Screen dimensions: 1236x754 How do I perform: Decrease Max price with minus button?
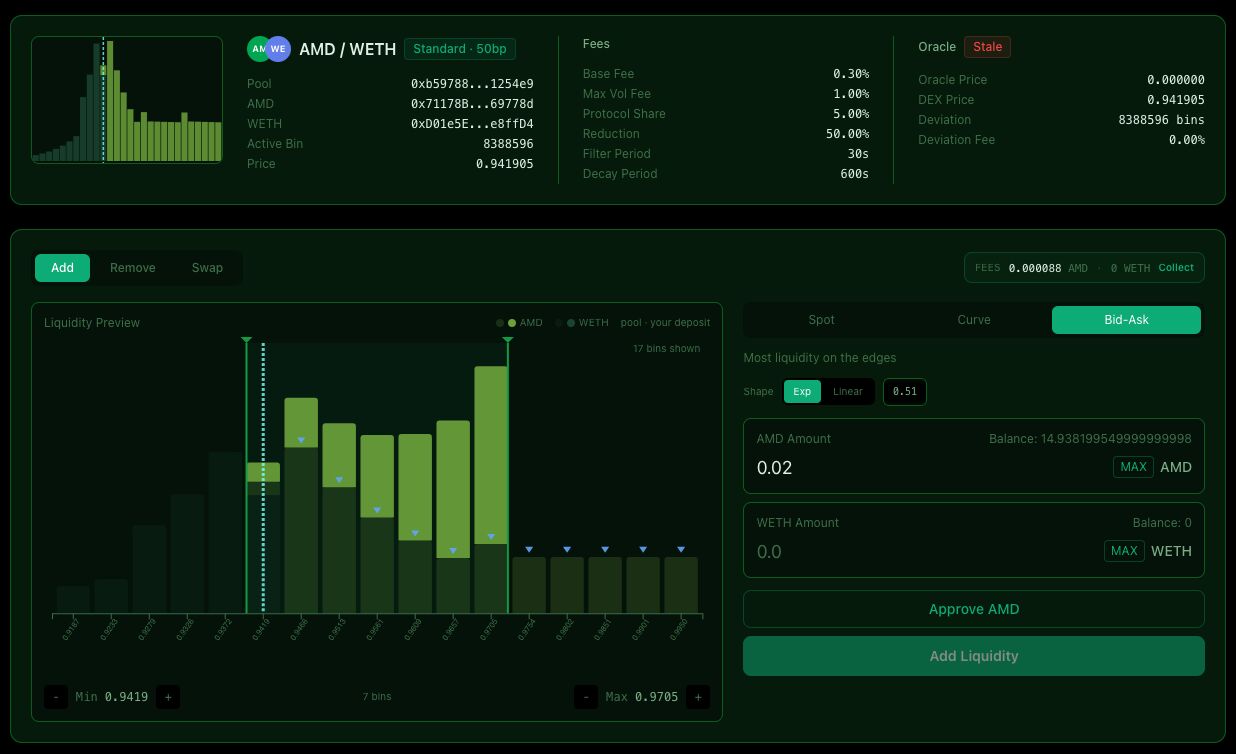pos(586,697)
